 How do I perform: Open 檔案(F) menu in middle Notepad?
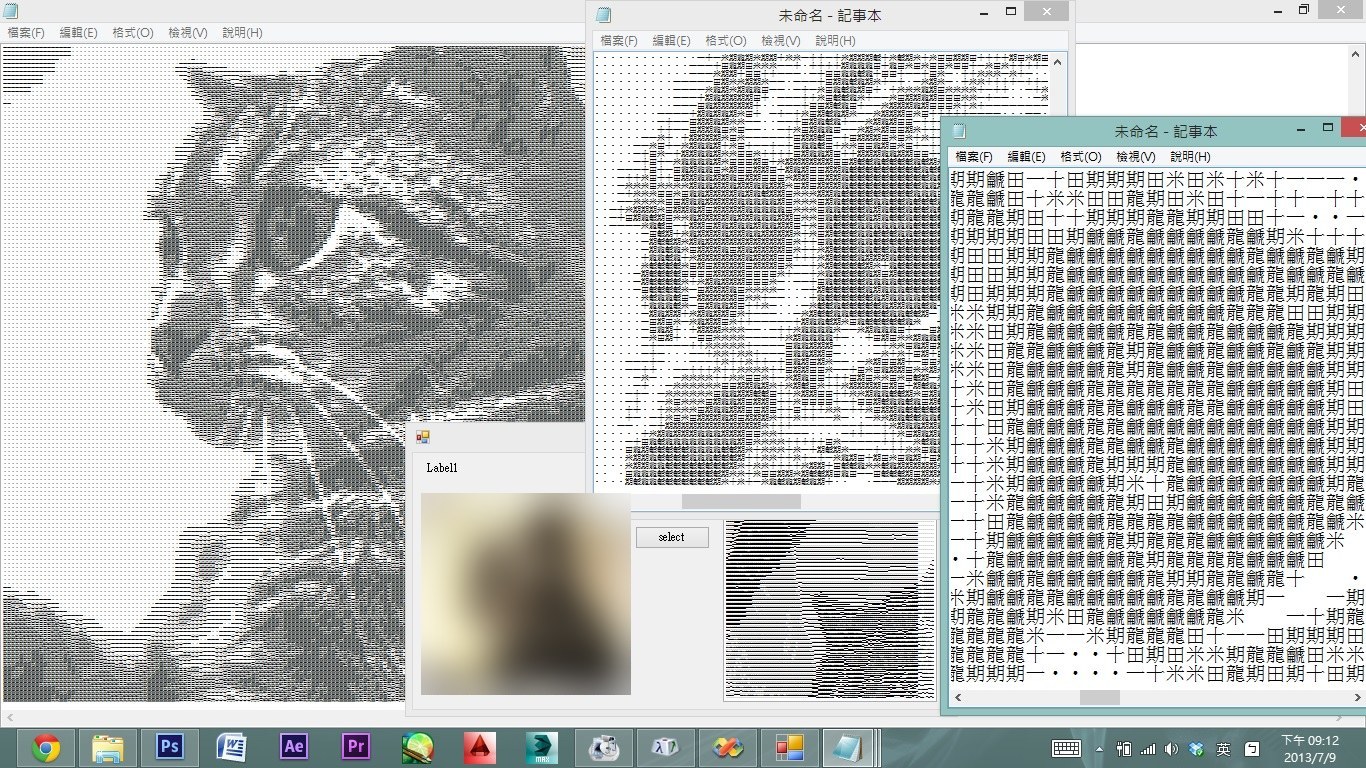point(619,41)
